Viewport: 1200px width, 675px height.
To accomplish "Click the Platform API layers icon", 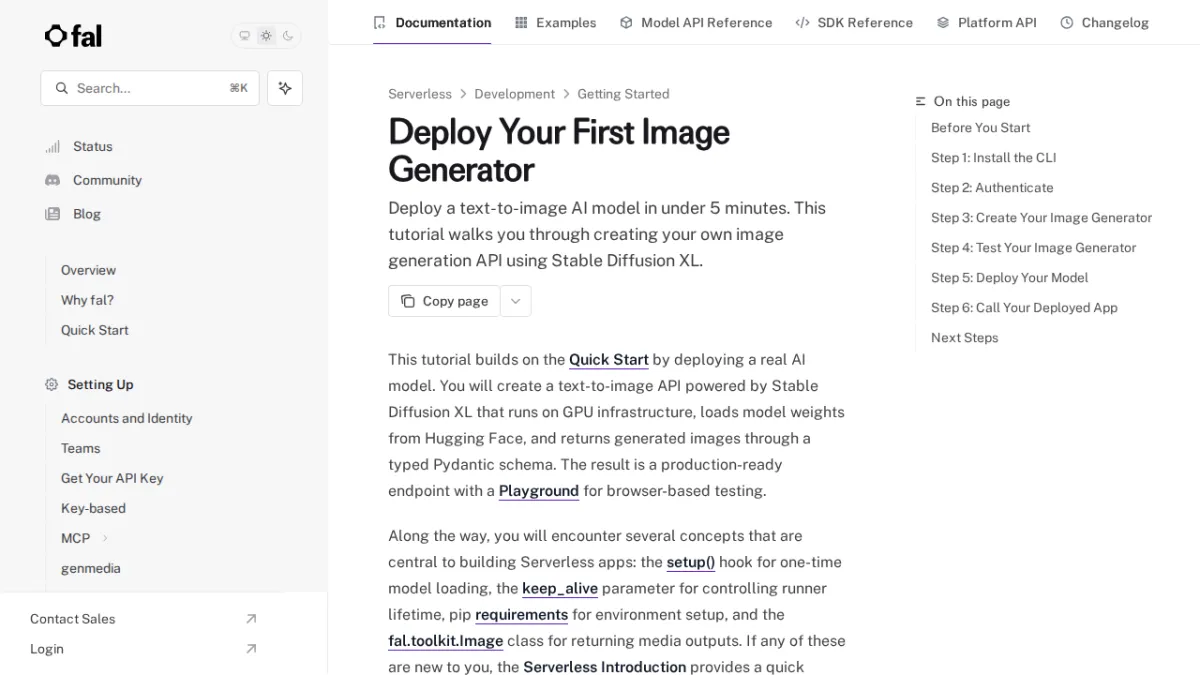I will tap(943, 22).
